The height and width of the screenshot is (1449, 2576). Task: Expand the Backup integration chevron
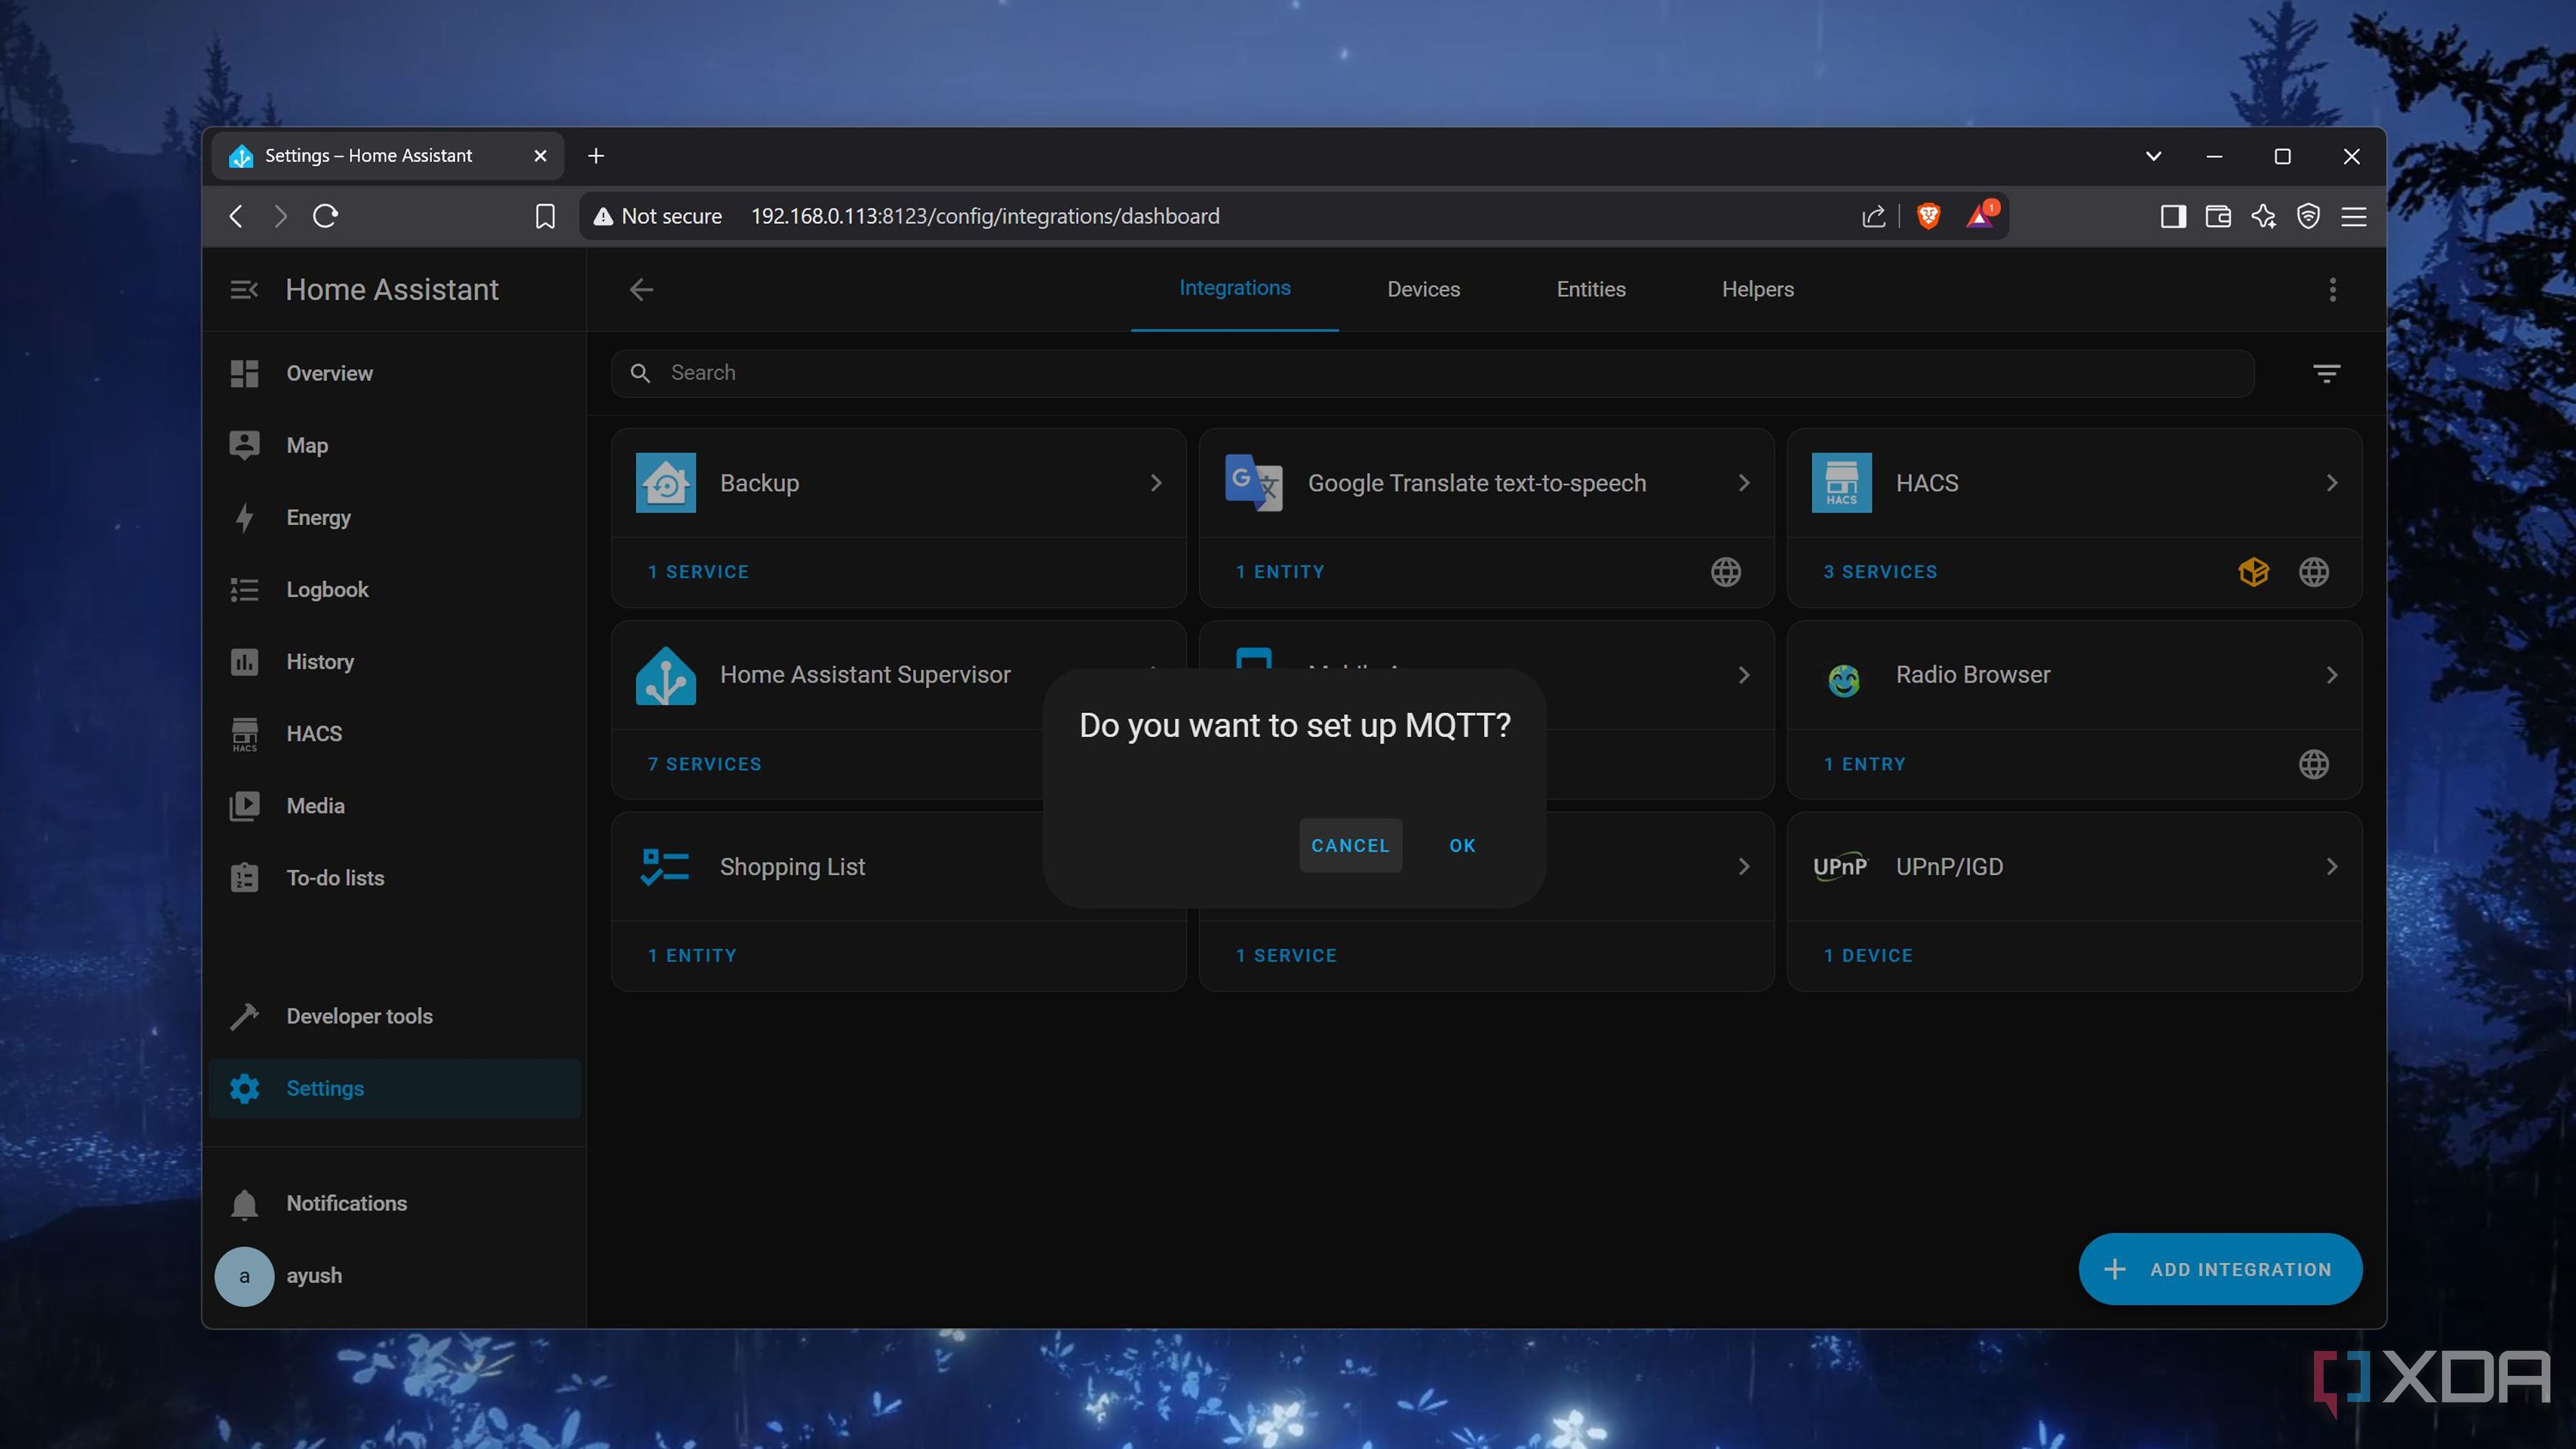pyautogui.click(x=1156, y=483)
